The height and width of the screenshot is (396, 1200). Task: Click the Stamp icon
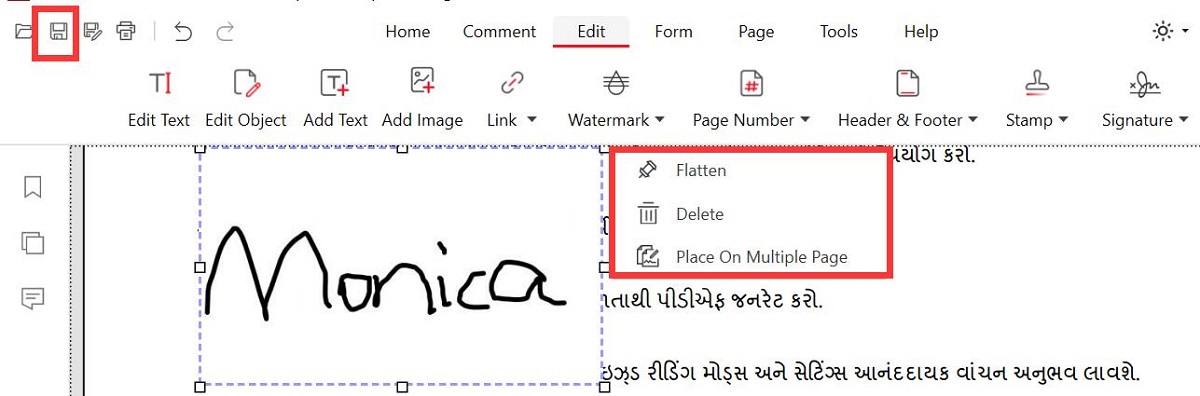1037,83
